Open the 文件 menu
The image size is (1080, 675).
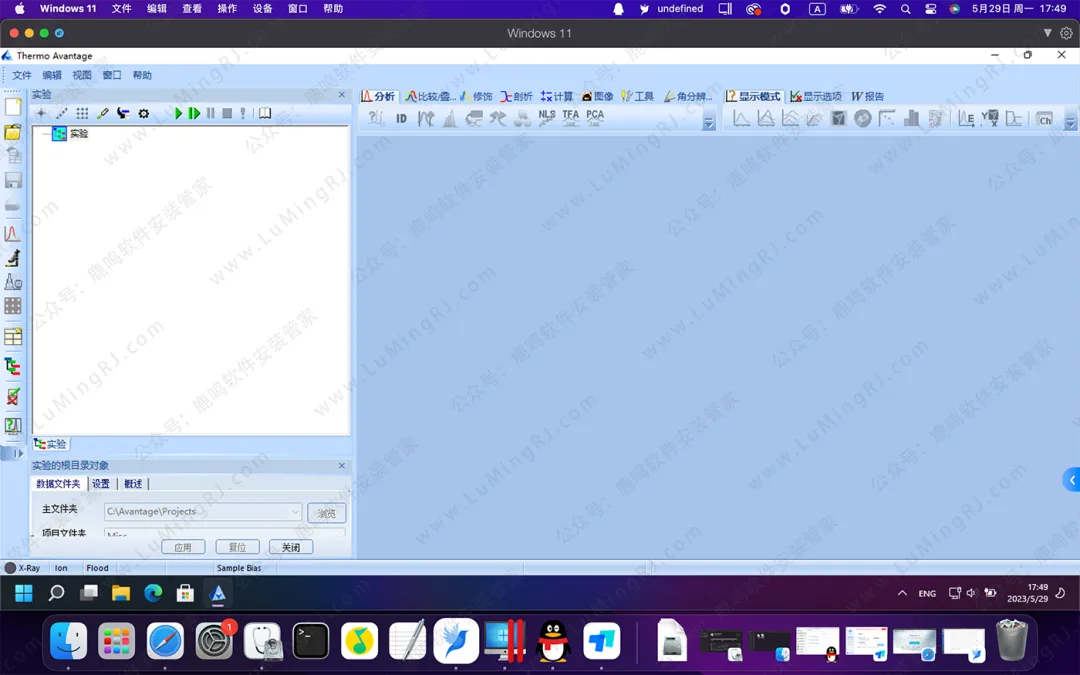point(22,75)
